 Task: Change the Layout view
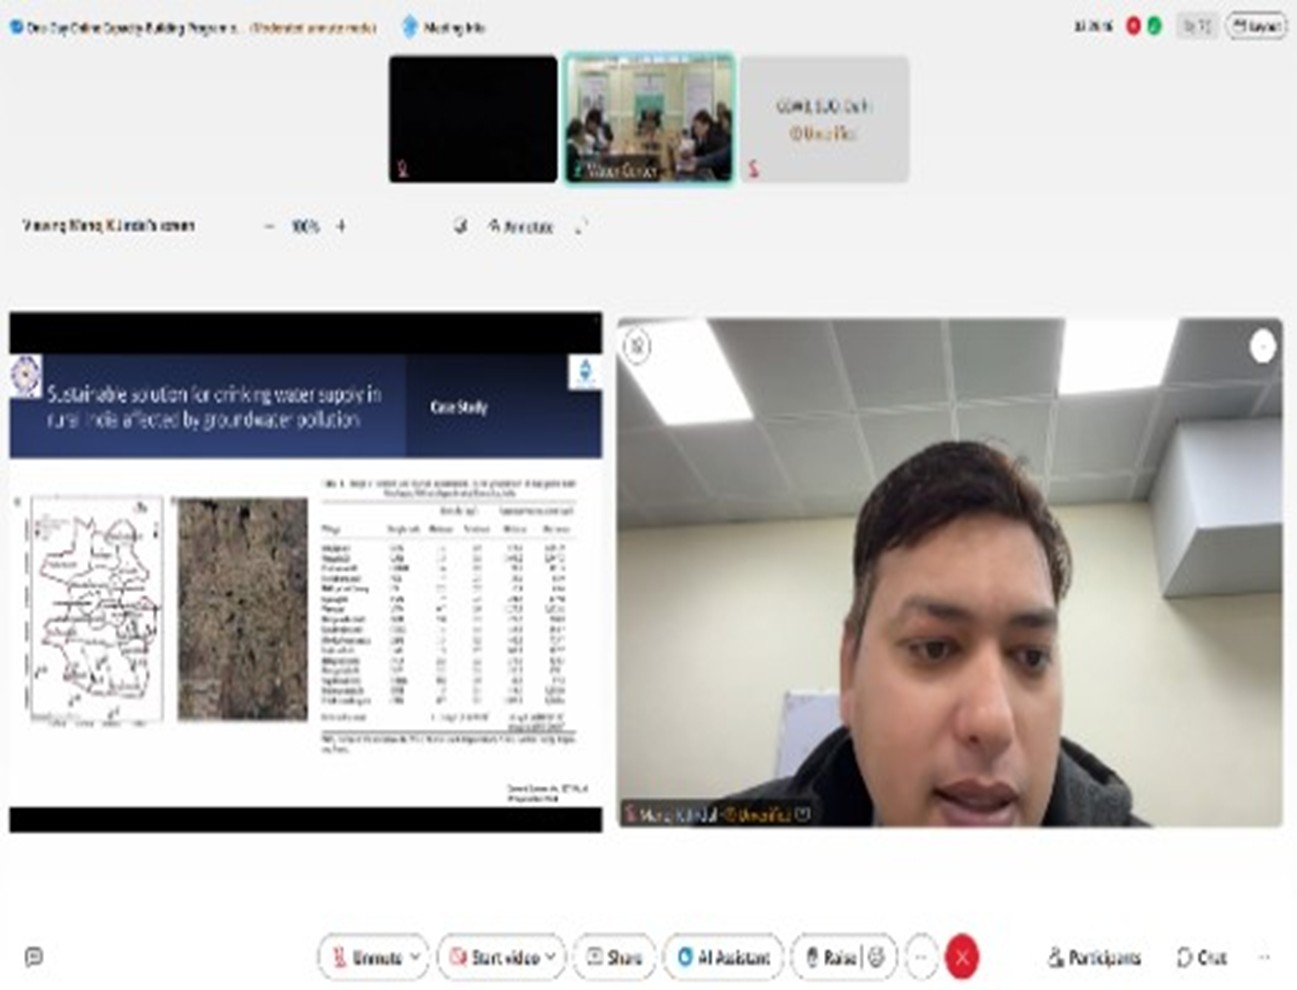(x=1256, y=27)
